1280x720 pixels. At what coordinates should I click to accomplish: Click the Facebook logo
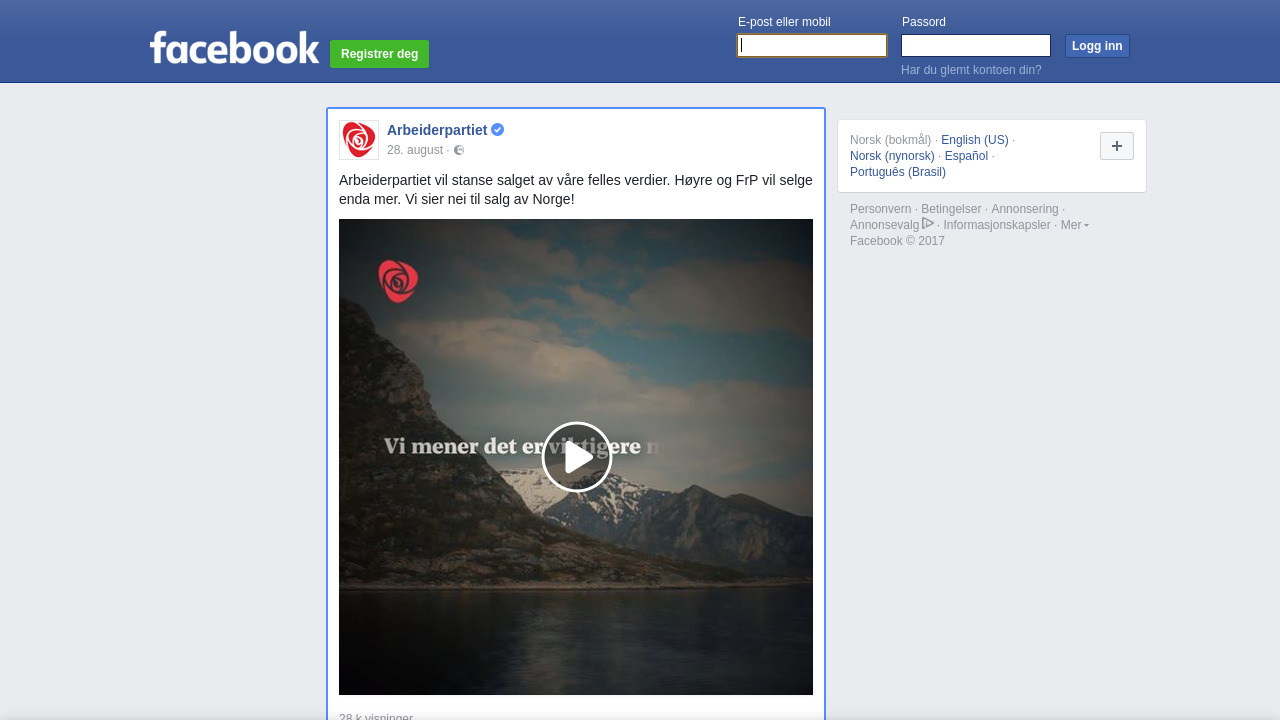pyautogui.click(x=235, y=47)
